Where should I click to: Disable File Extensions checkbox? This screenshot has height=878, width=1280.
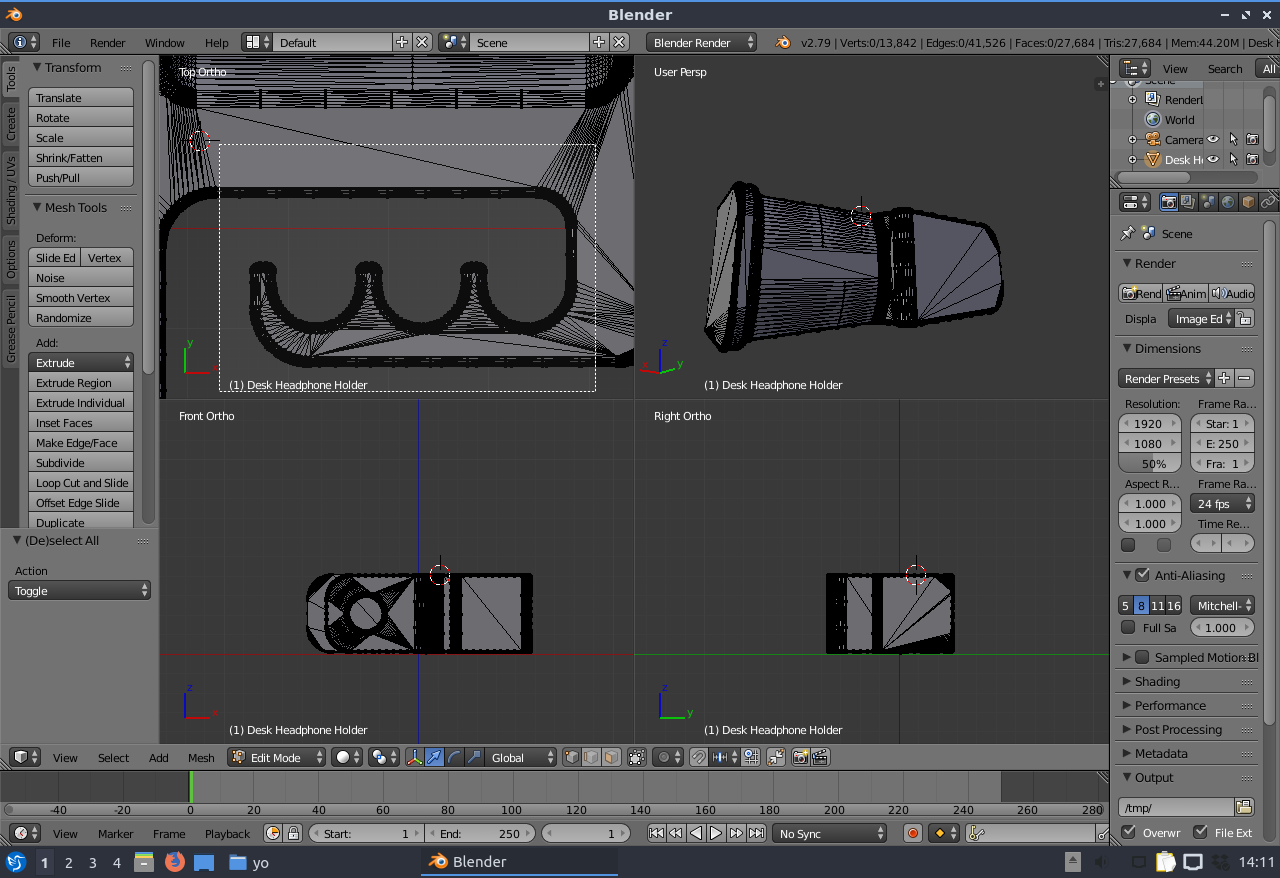click(x=1199, y=832)
